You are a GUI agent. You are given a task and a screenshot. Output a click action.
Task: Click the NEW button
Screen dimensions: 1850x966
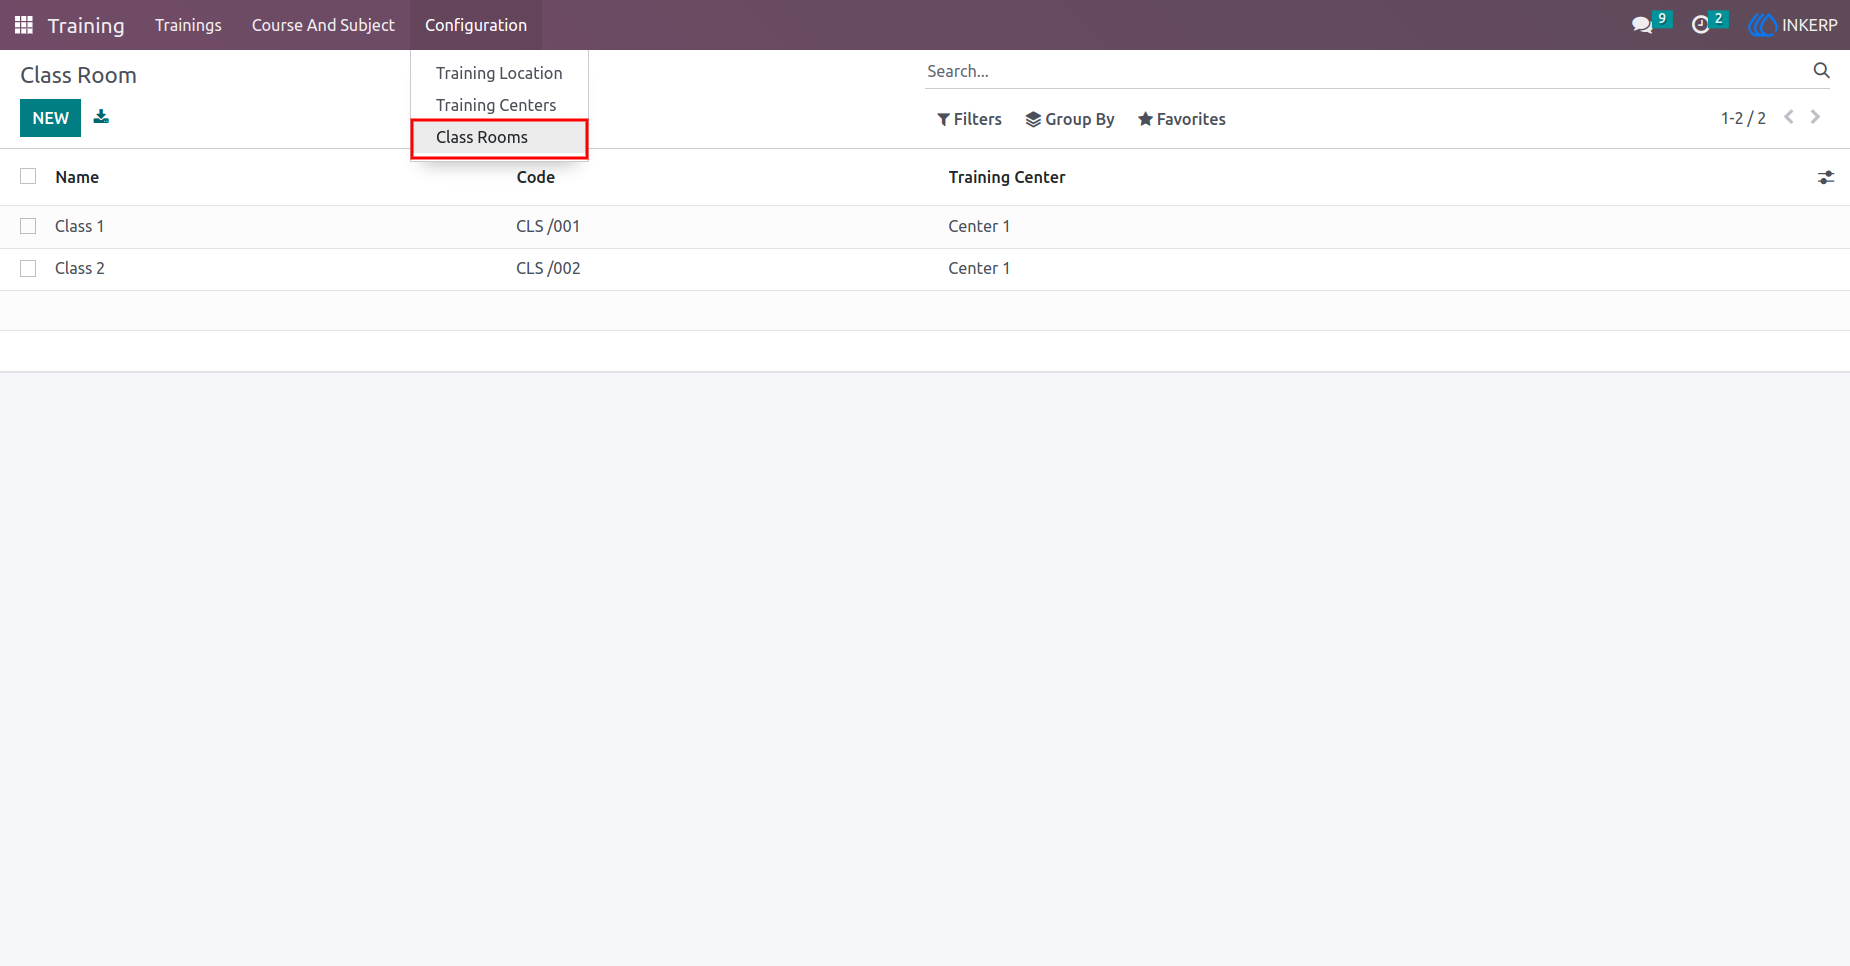[50, 118]
